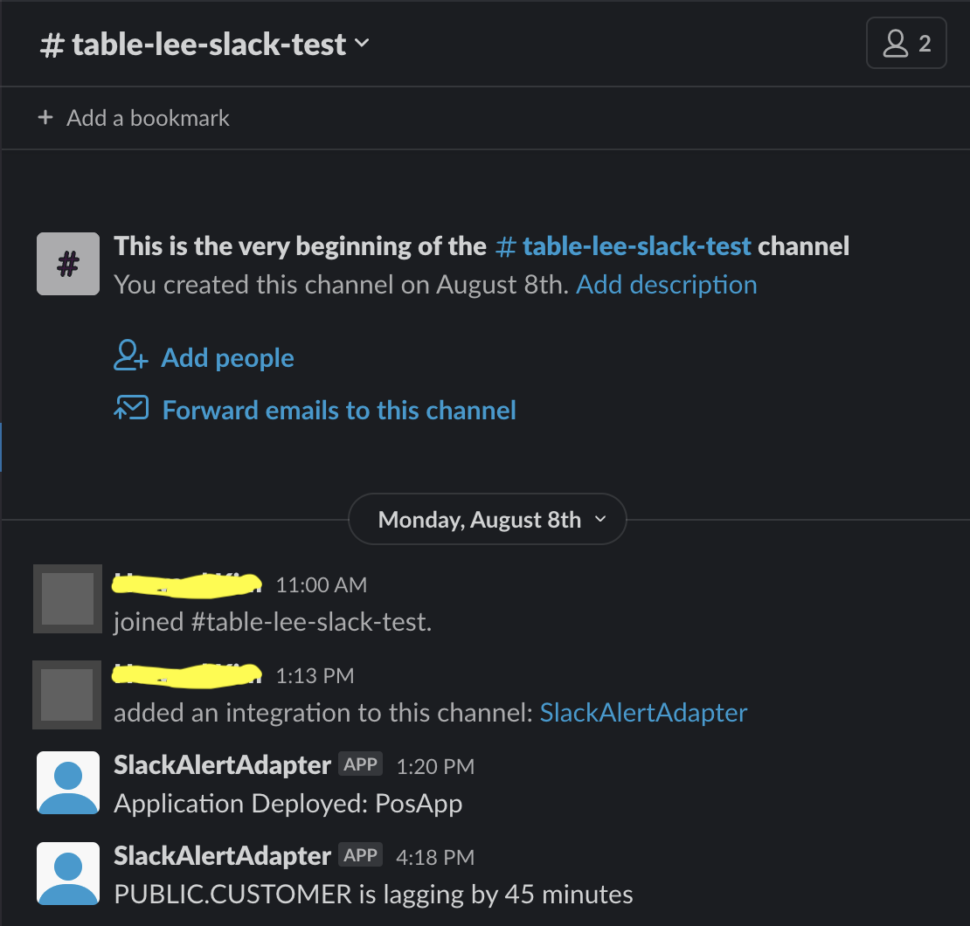Screen dimensions: 970x926
Task: Click the gray hash channel icon
Action: pos(68,264)
